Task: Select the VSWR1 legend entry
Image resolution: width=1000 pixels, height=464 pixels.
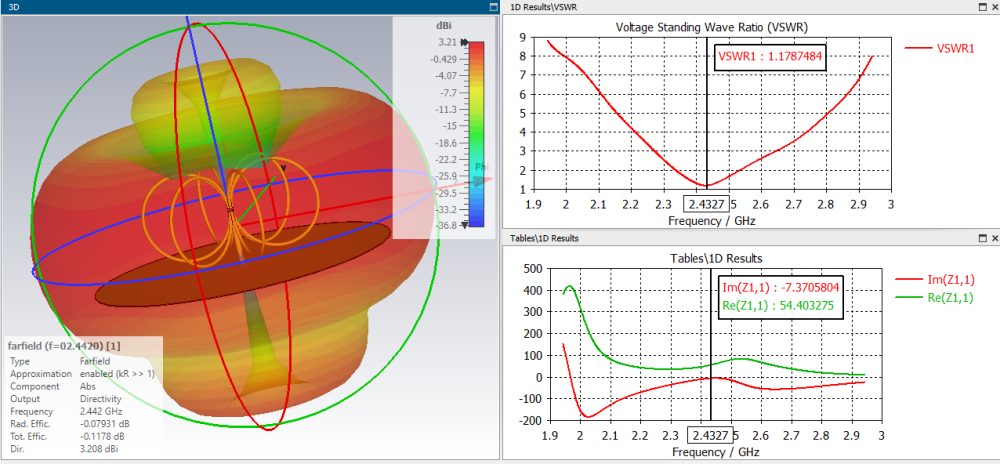Action: pos(940,48)
